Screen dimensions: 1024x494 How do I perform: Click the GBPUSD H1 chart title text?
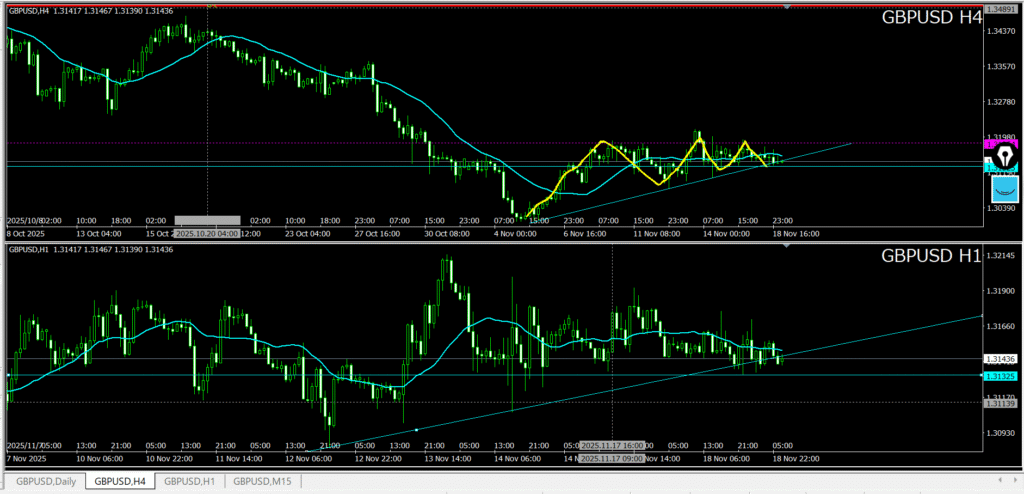[930, 256]
